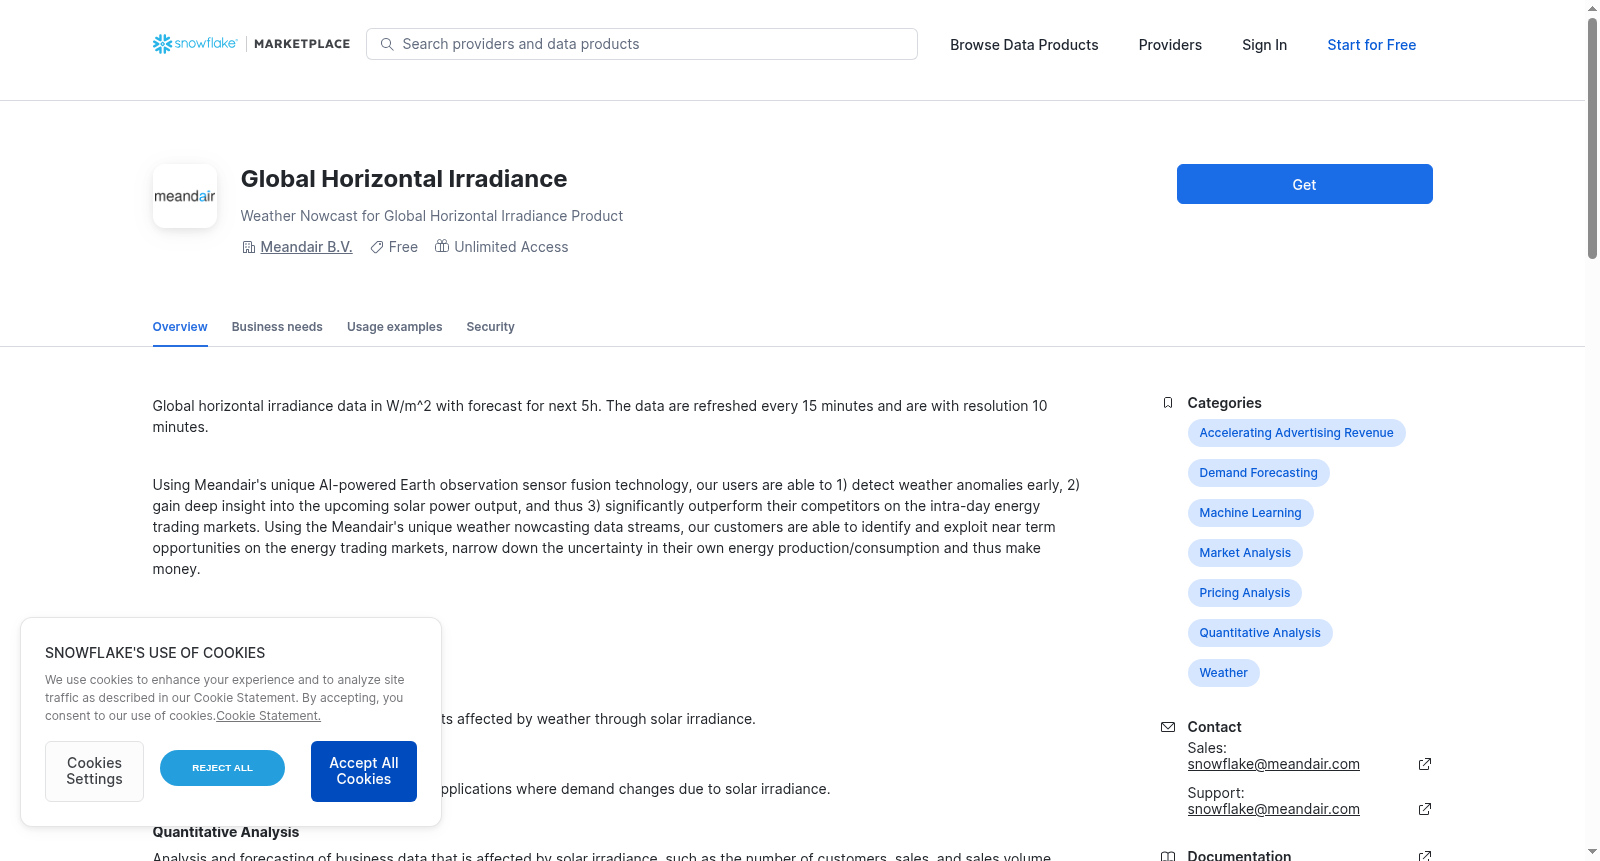Open the Documentation external link icon
The image size is (1600, 861).
click(x=1425, y=856)
